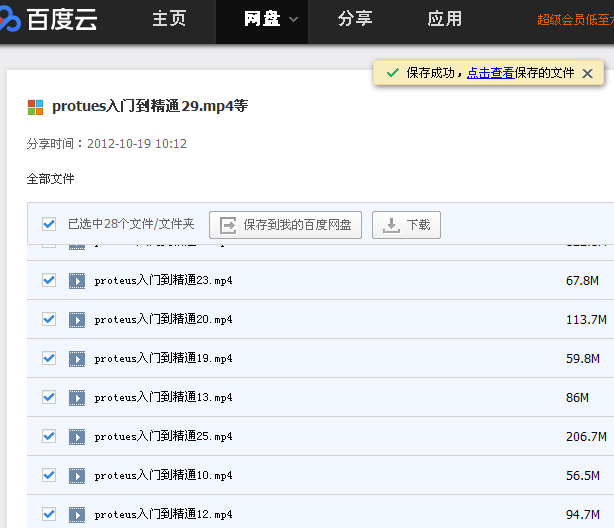The image size is (614, 528).
Task: Go to the 分享 share tab
Action: pos(355,19)
